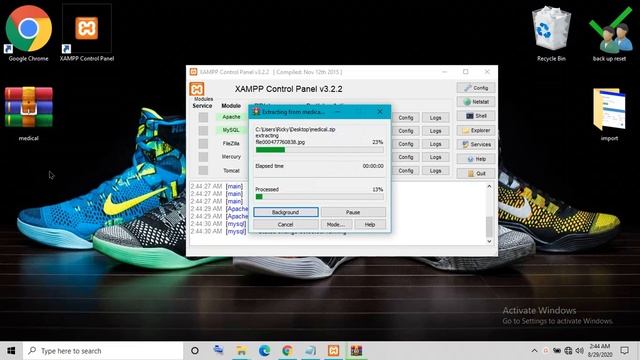Quit the XAMPP Control Panel
640x360 pixels.
(476, 173)
